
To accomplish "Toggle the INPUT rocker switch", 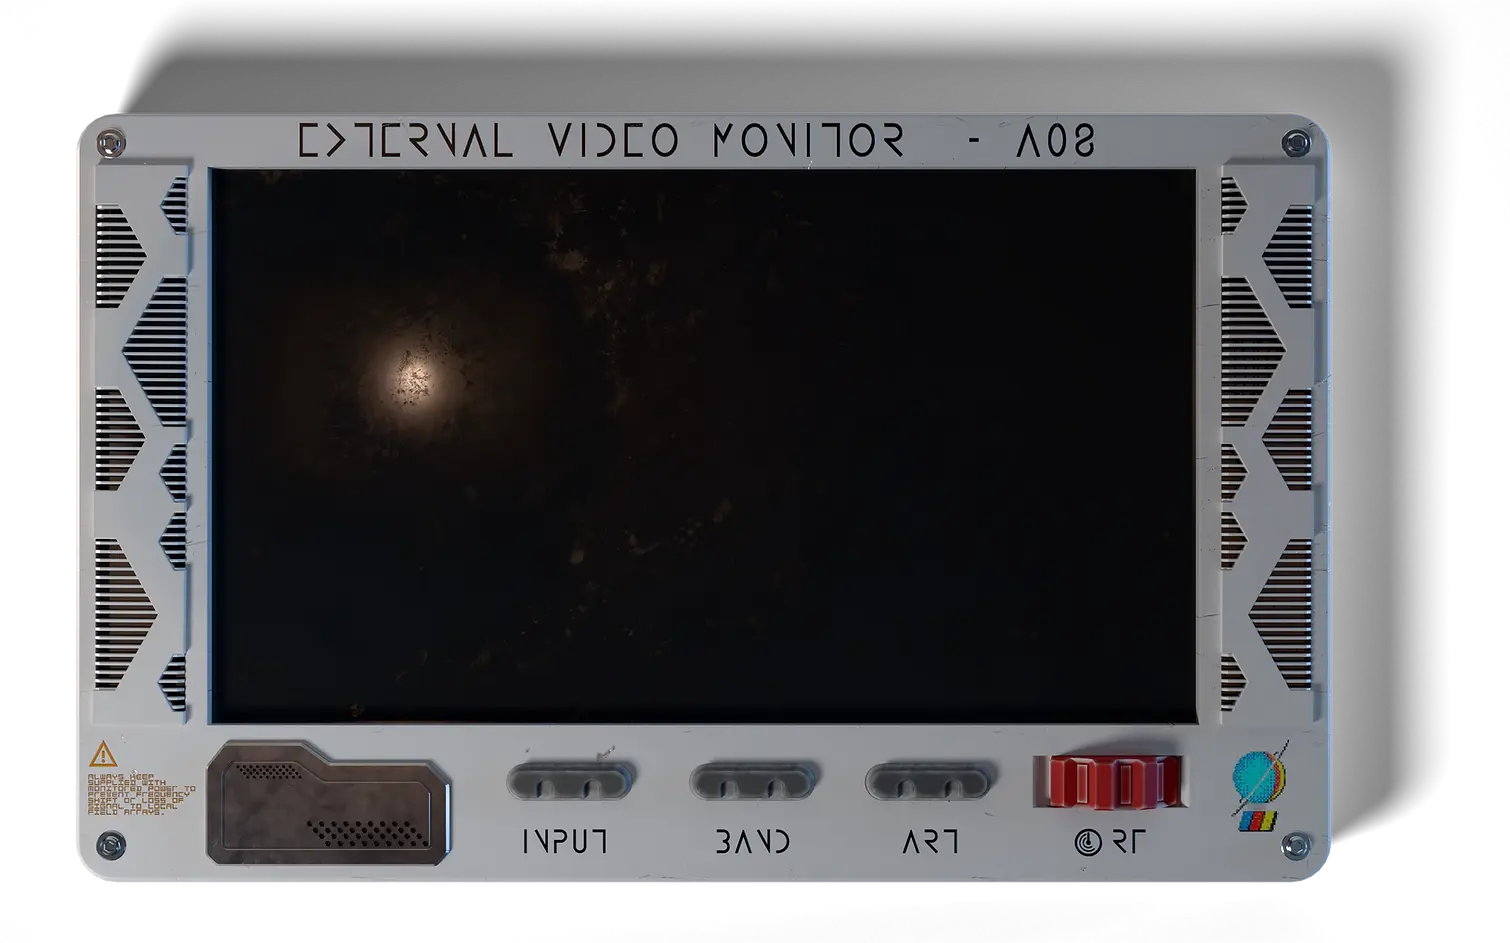I will click(x=570, y=780).
